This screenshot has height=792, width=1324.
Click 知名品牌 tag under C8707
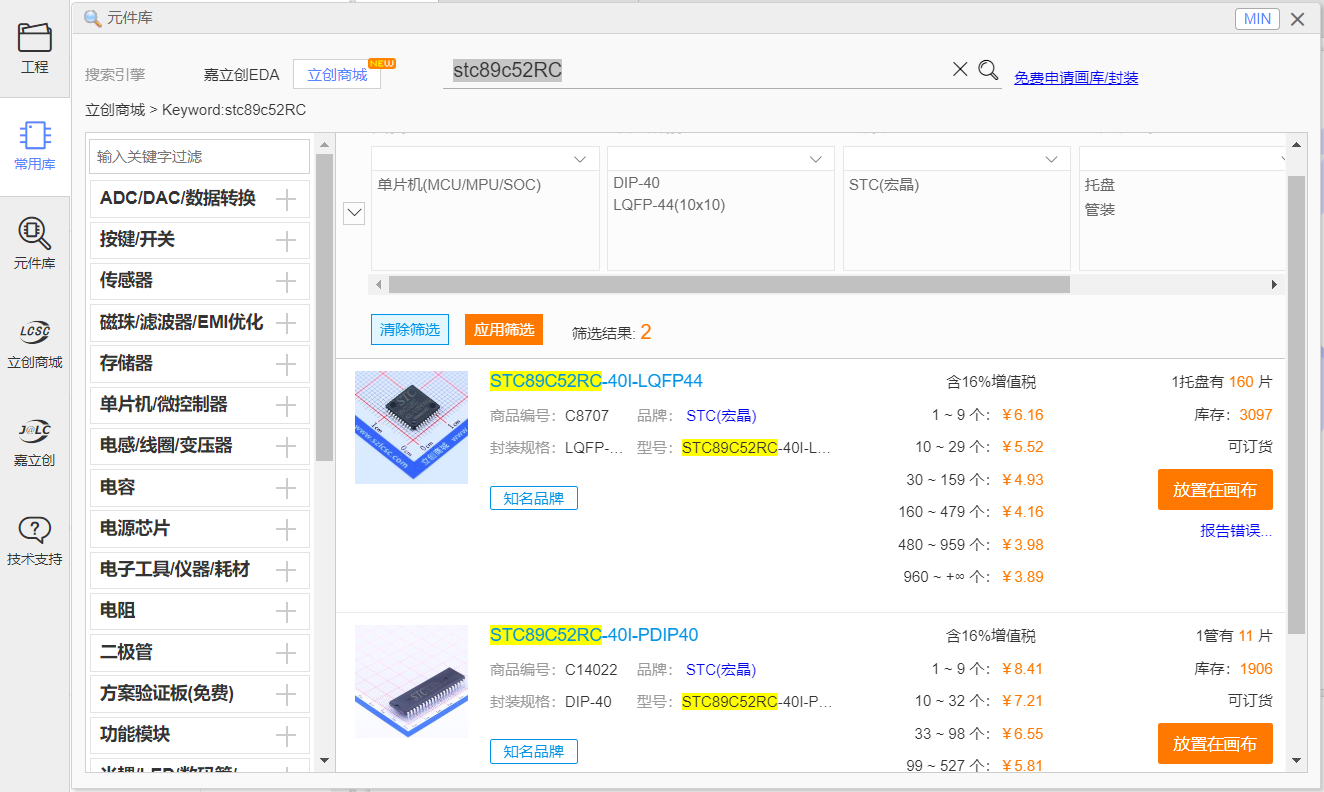(534, 498)
